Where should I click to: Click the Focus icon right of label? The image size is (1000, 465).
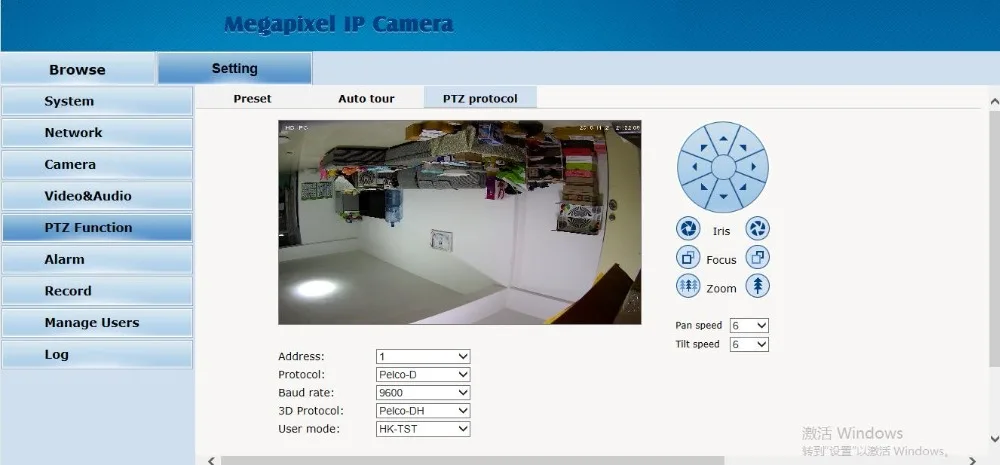click(x=758, y=258)
